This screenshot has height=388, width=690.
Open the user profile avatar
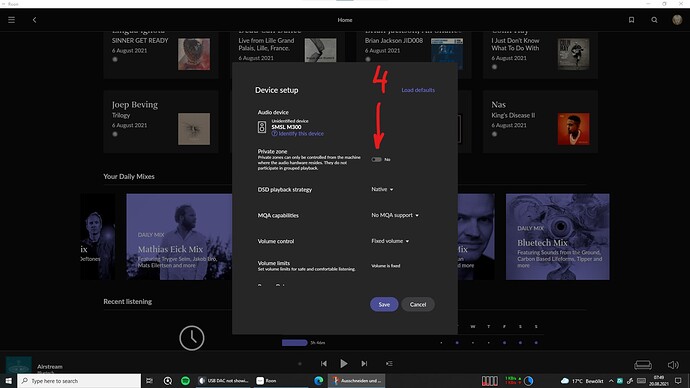(x=677, y=19)
